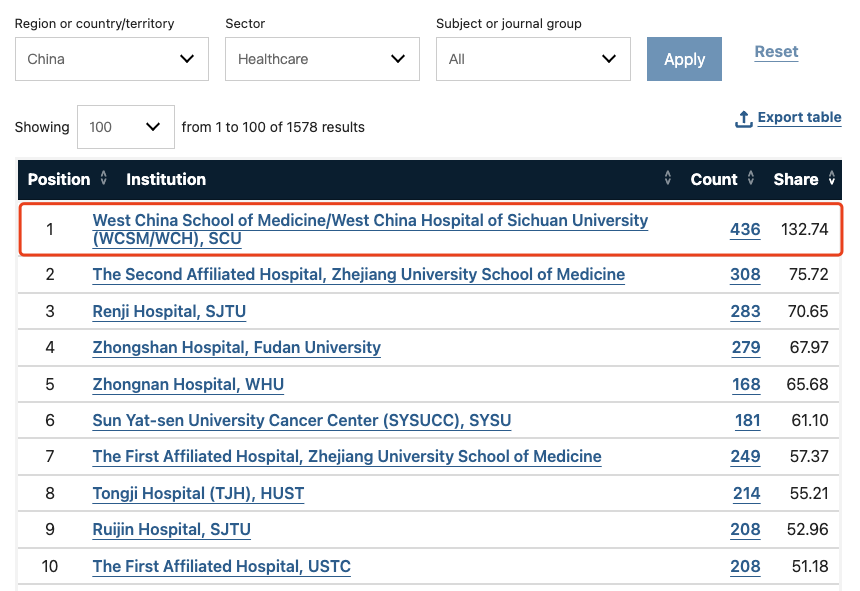Select the share value 65.68
The image size is (860, 591).
point(807,384)
